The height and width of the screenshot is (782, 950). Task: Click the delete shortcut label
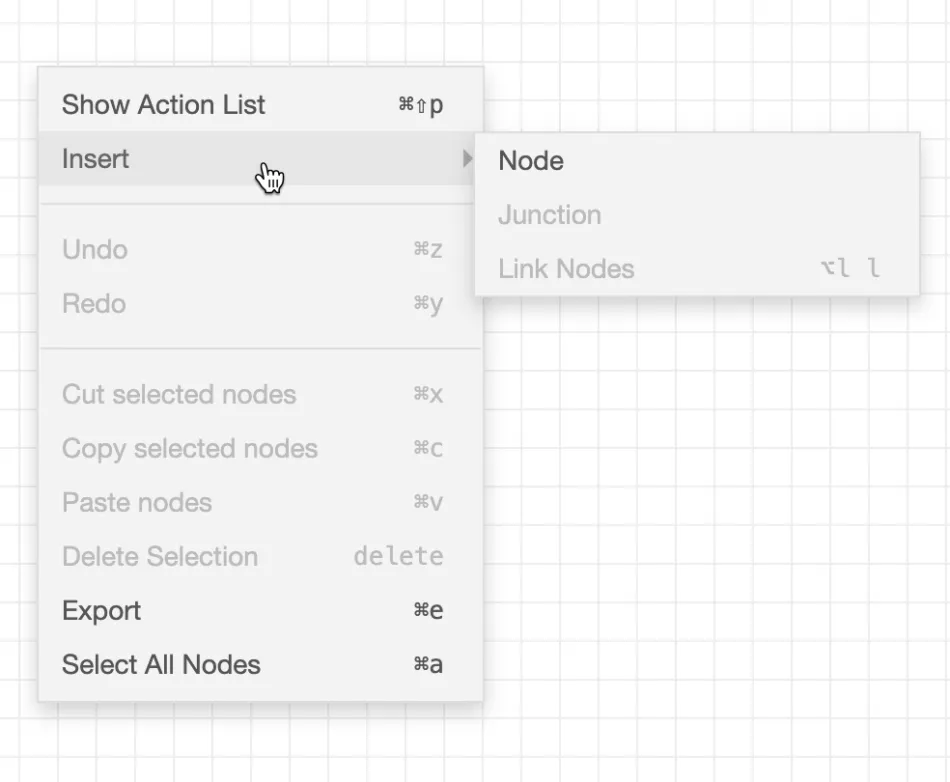(x=398, y=556)
